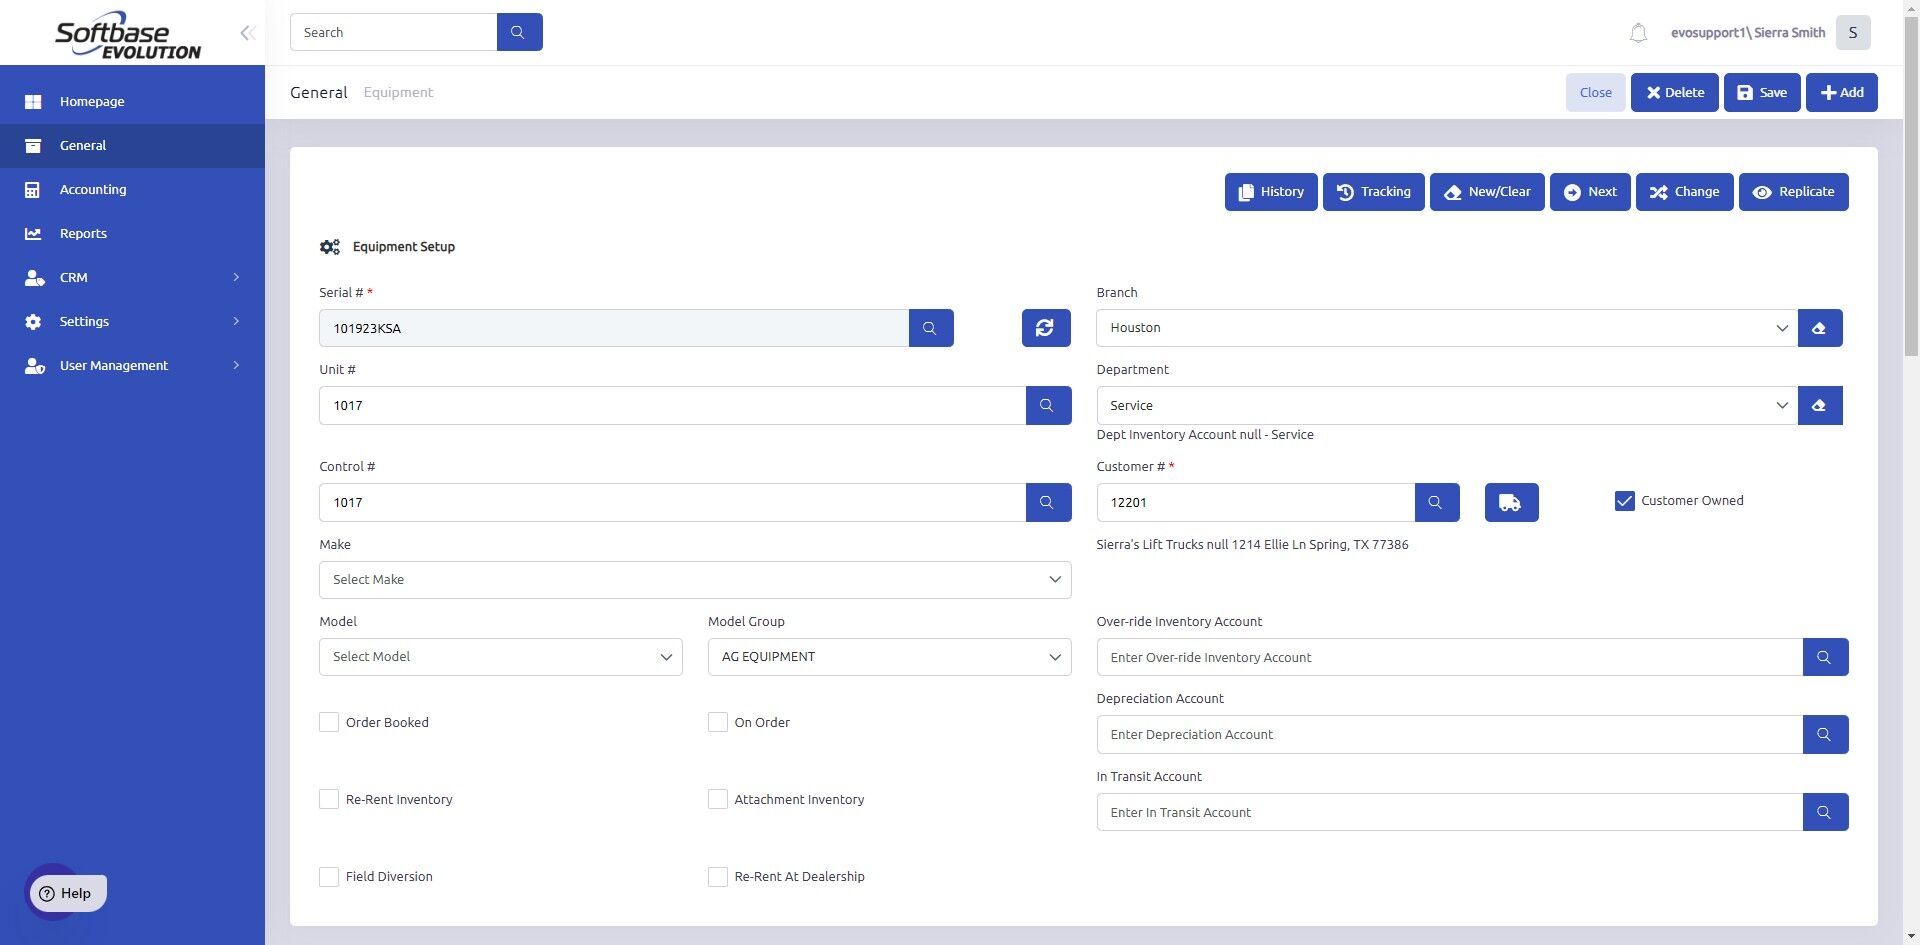The width and height of the screenshot is (1920, 945).
Task: Click the notification bell icon
Action: coord(1638,33)
